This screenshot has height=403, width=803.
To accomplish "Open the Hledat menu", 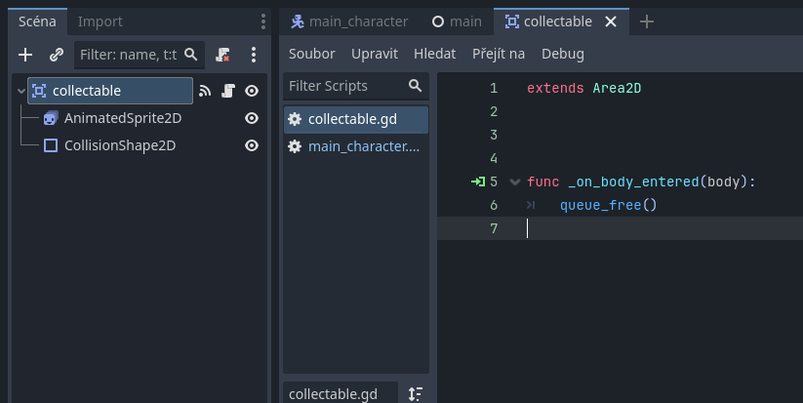I will point(435,54).
